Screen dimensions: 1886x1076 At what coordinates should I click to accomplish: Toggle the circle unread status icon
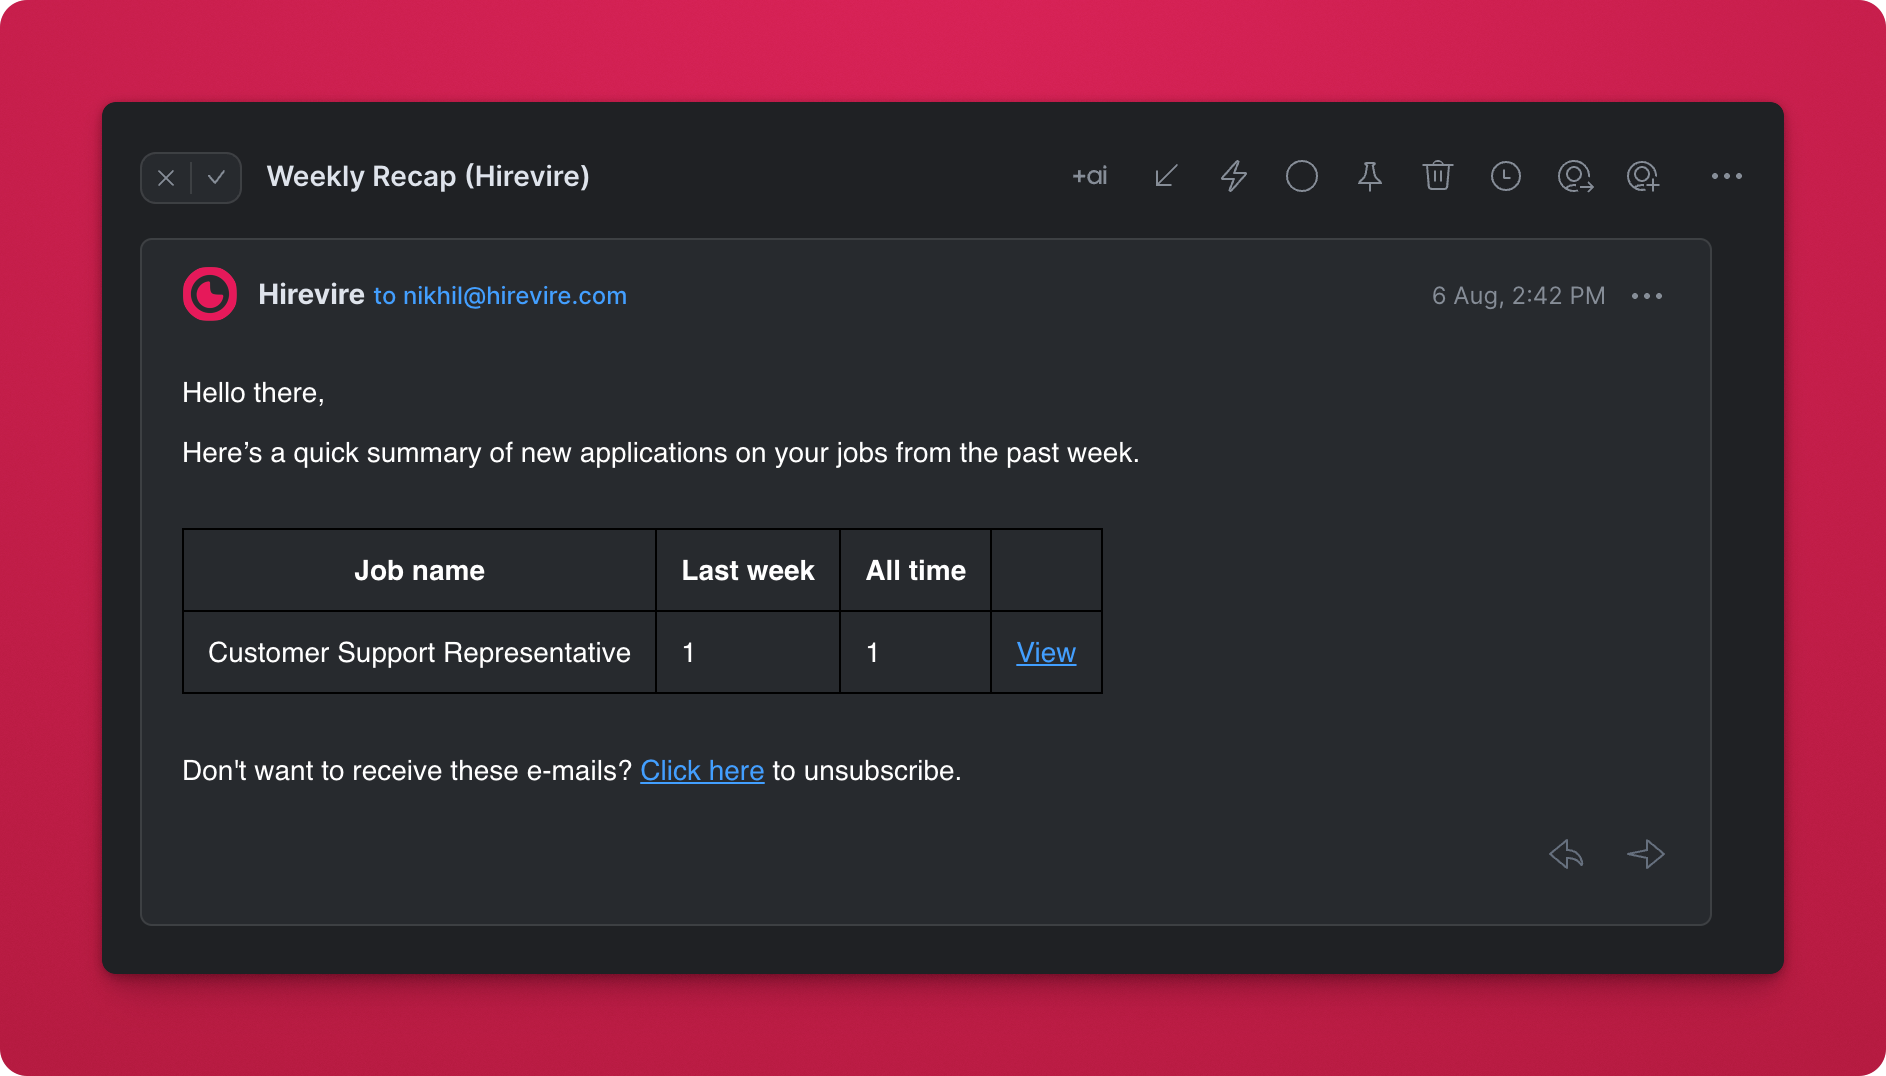1301,177
